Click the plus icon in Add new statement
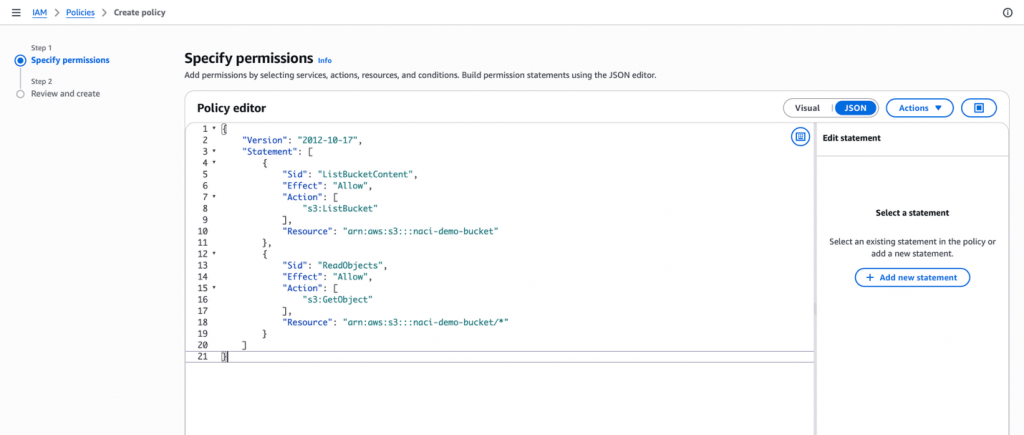The width and height of the screenshot is (1024, 435). (870, 278)
